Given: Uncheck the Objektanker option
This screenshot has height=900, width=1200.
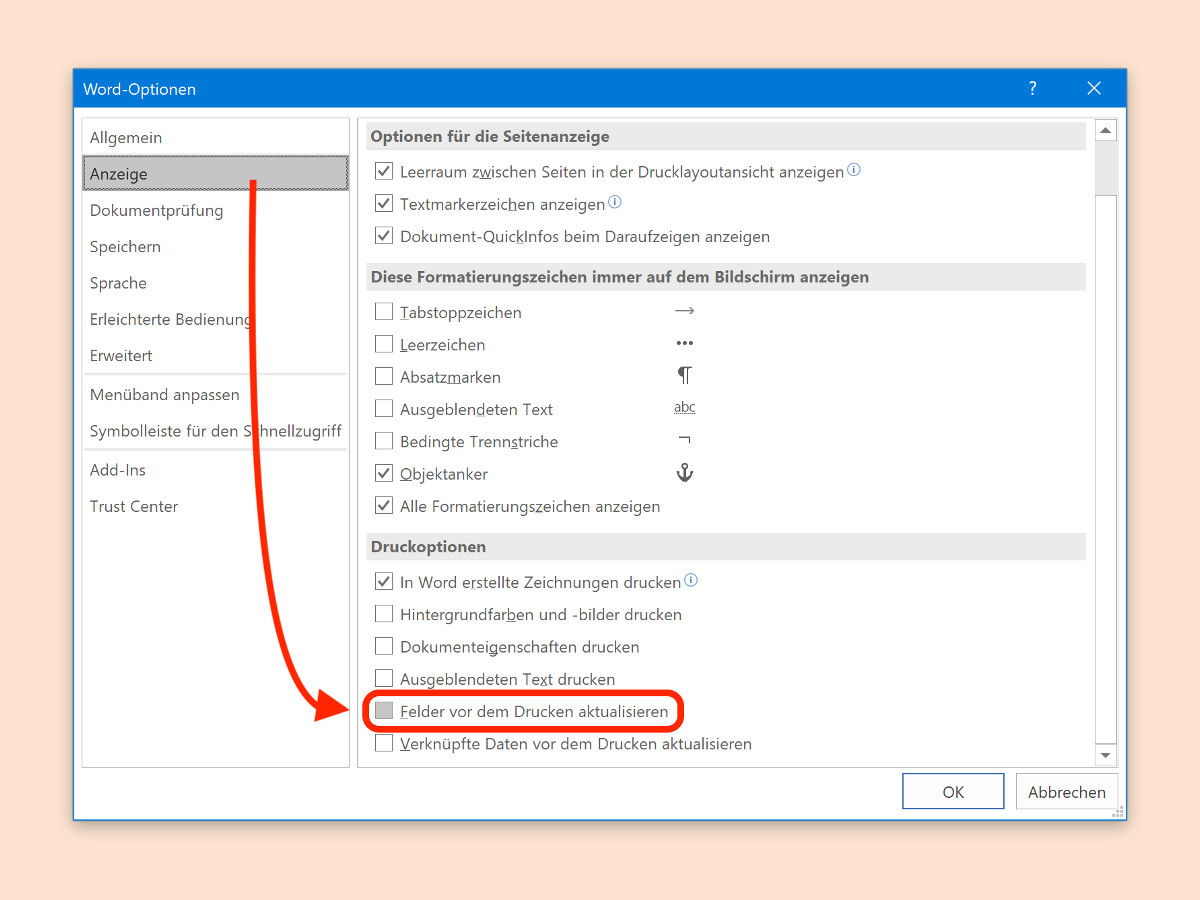Looking at the screenshot, I should (384, 474).
